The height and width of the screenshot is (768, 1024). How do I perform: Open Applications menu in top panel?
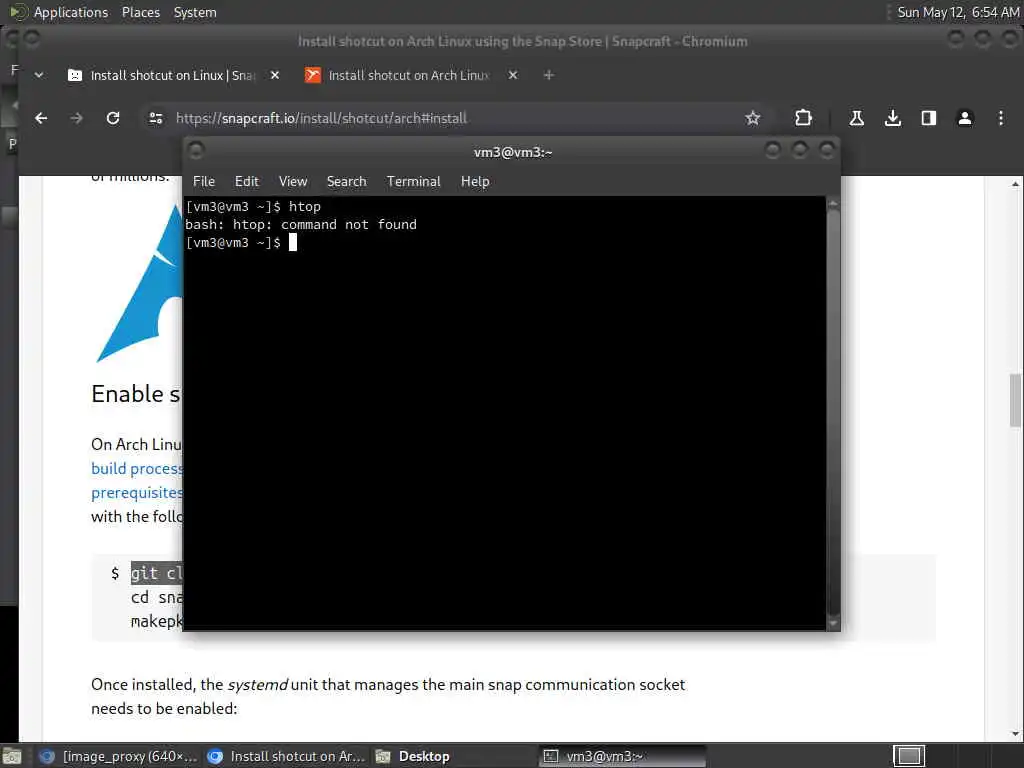click(x=71, y=12)
